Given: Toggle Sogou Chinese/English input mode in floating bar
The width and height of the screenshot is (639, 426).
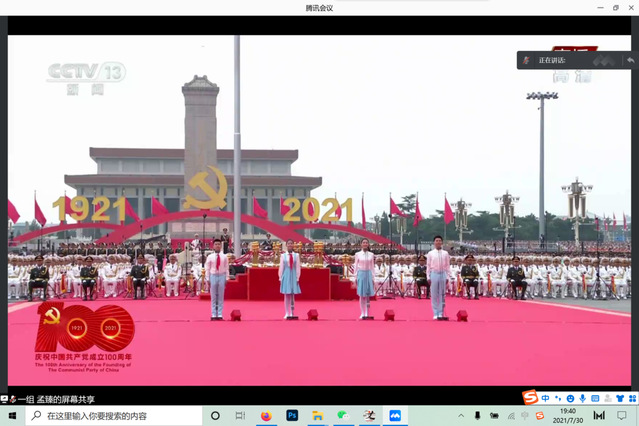Looking at the screenshot, I should (545, 398).
